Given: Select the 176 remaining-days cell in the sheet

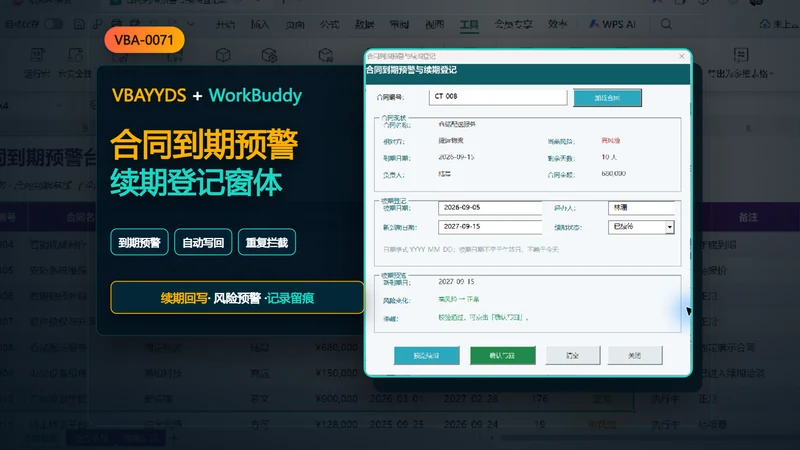Looking at the screenshot, I should click(x=540, y=398).
